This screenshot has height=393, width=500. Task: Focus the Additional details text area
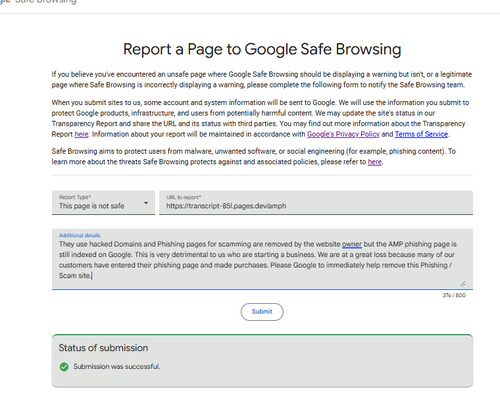click(262, 259)
